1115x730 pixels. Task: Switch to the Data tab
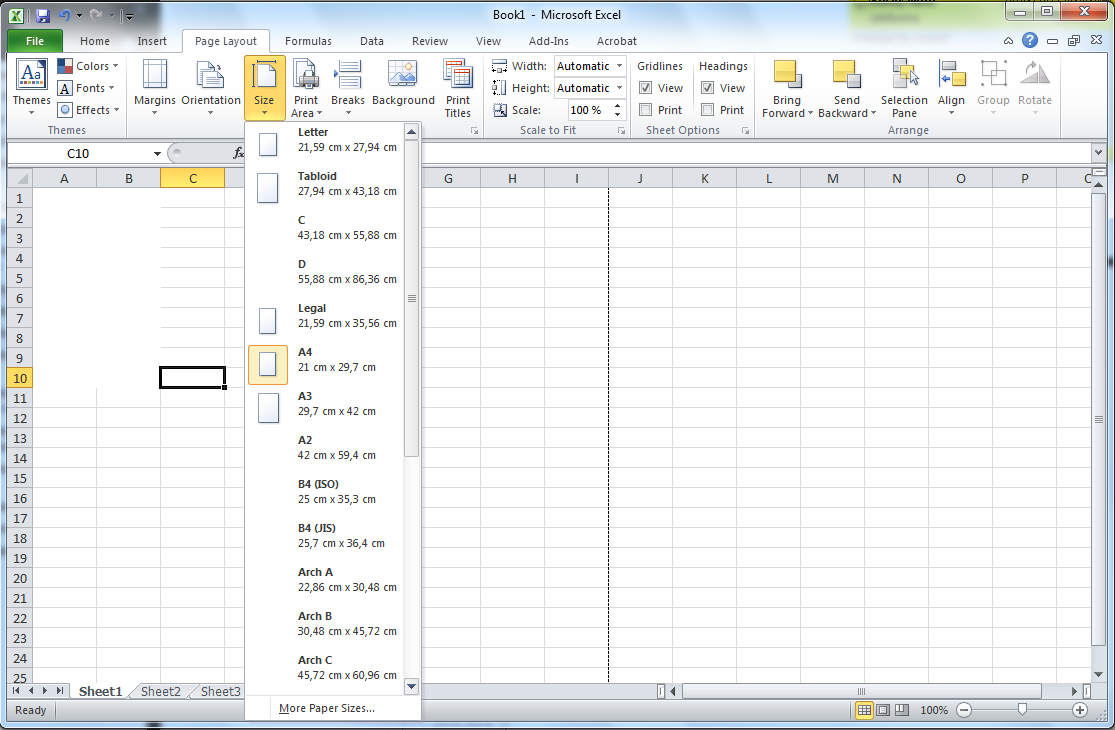[372, 41]
